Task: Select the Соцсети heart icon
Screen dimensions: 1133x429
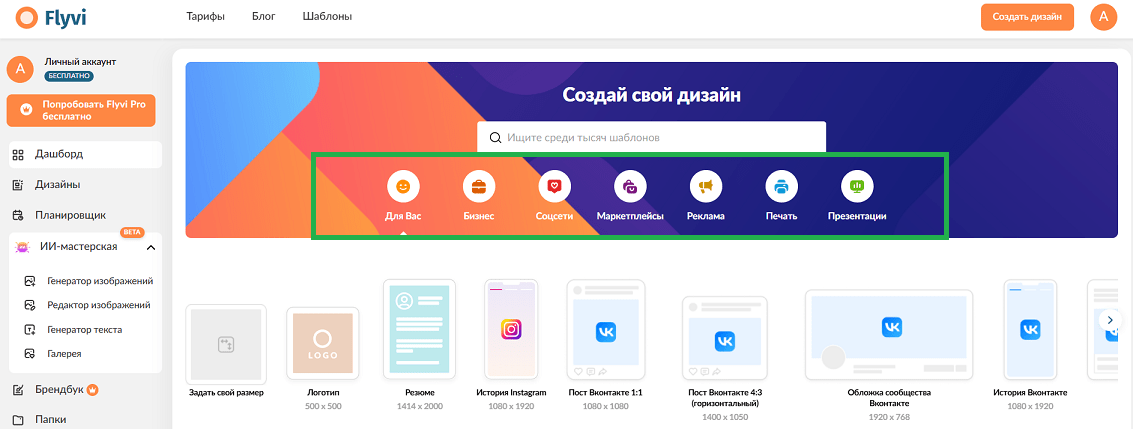Action: [555, 187]
